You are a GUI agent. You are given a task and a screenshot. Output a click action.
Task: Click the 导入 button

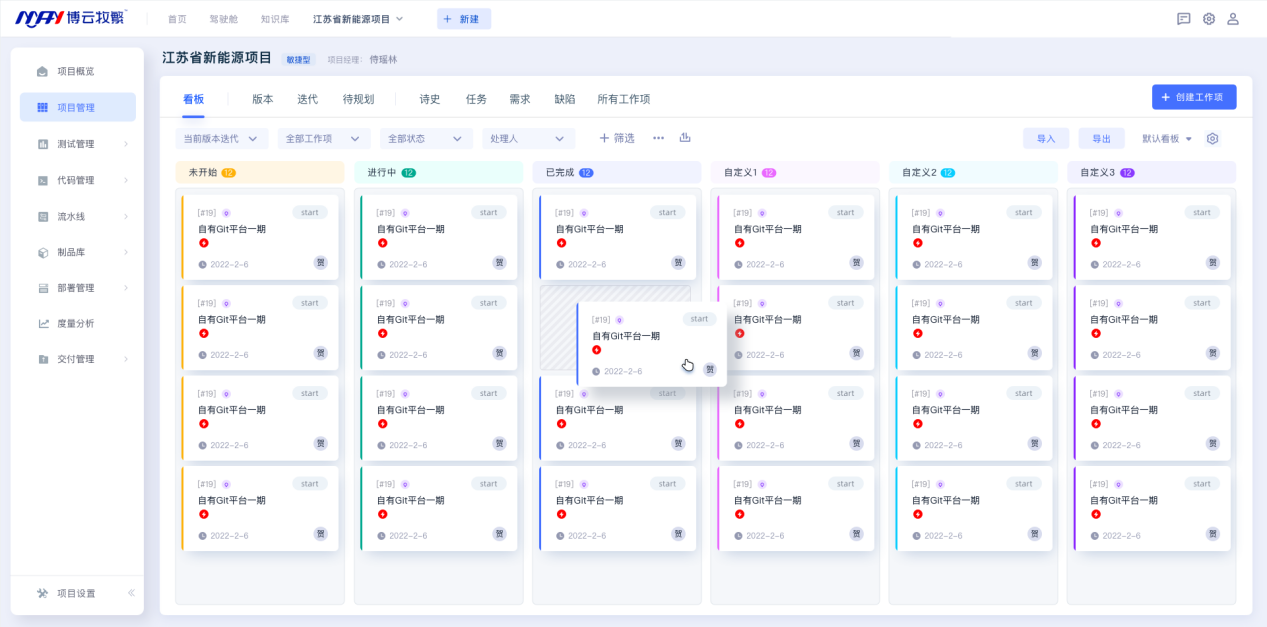(1046, 139)
